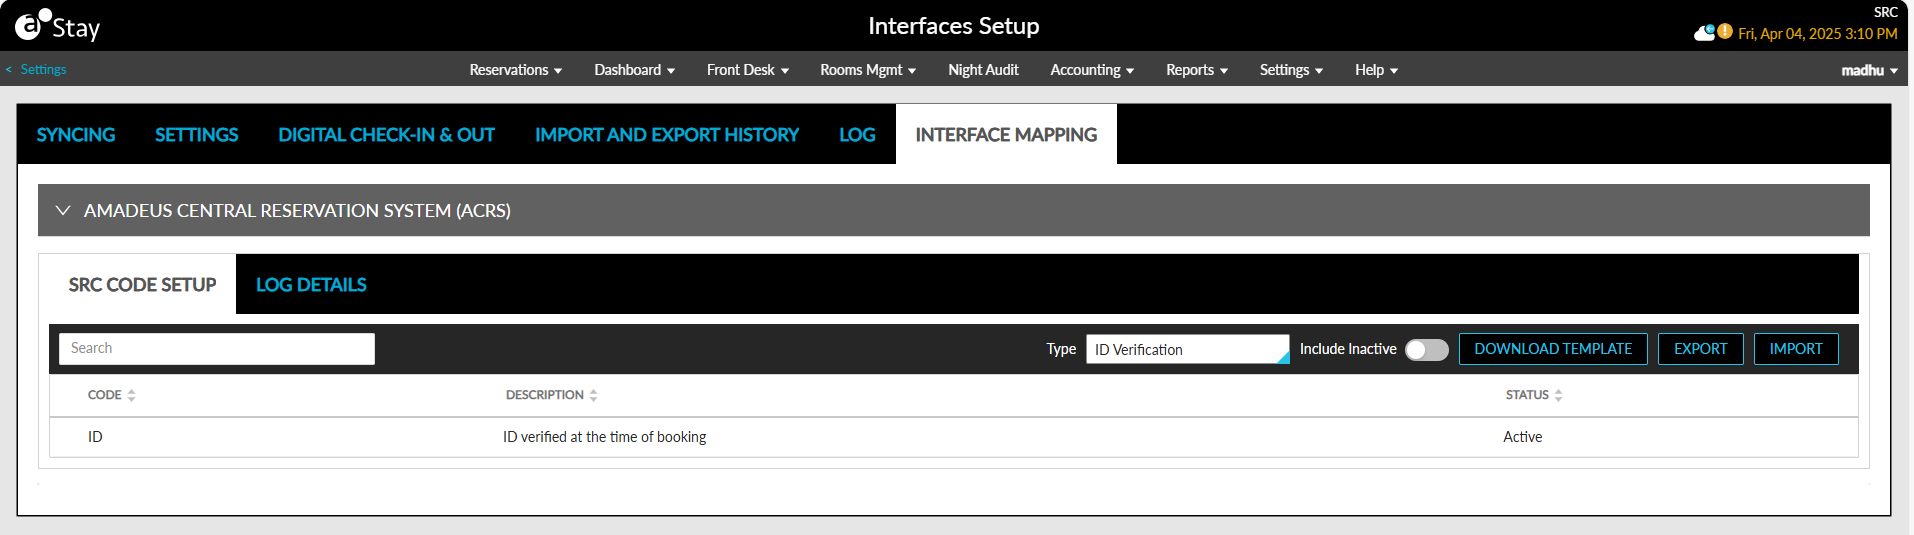Open the Type dropdown showing ID Verification
1914x535 pixels.
(x=1187, y=349)
